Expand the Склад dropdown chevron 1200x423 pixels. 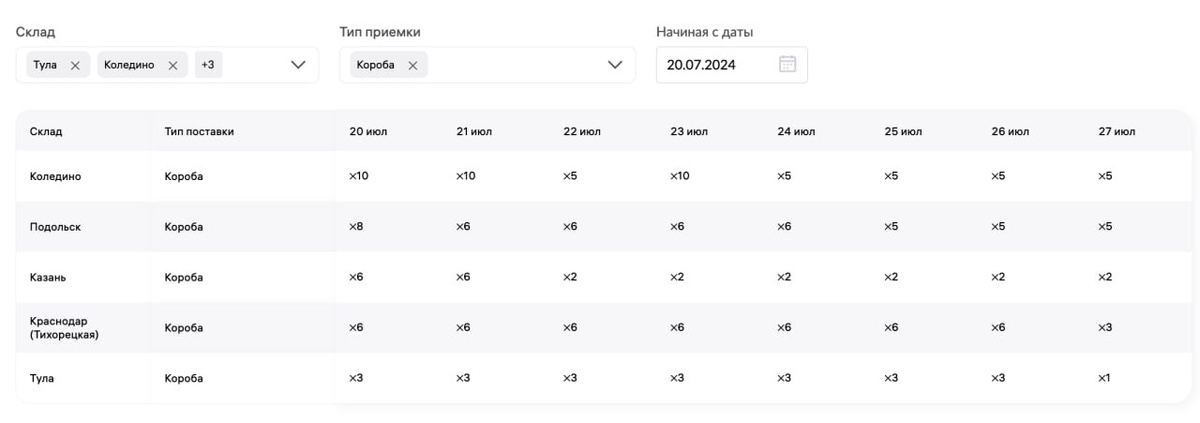point(297,65)
